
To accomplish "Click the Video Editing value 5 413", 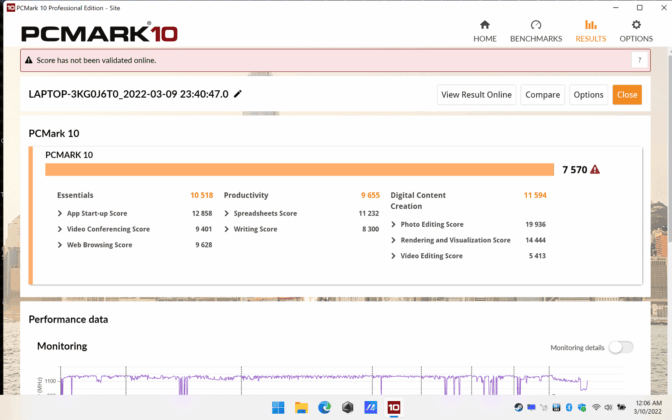I will [x=537, y=256].
